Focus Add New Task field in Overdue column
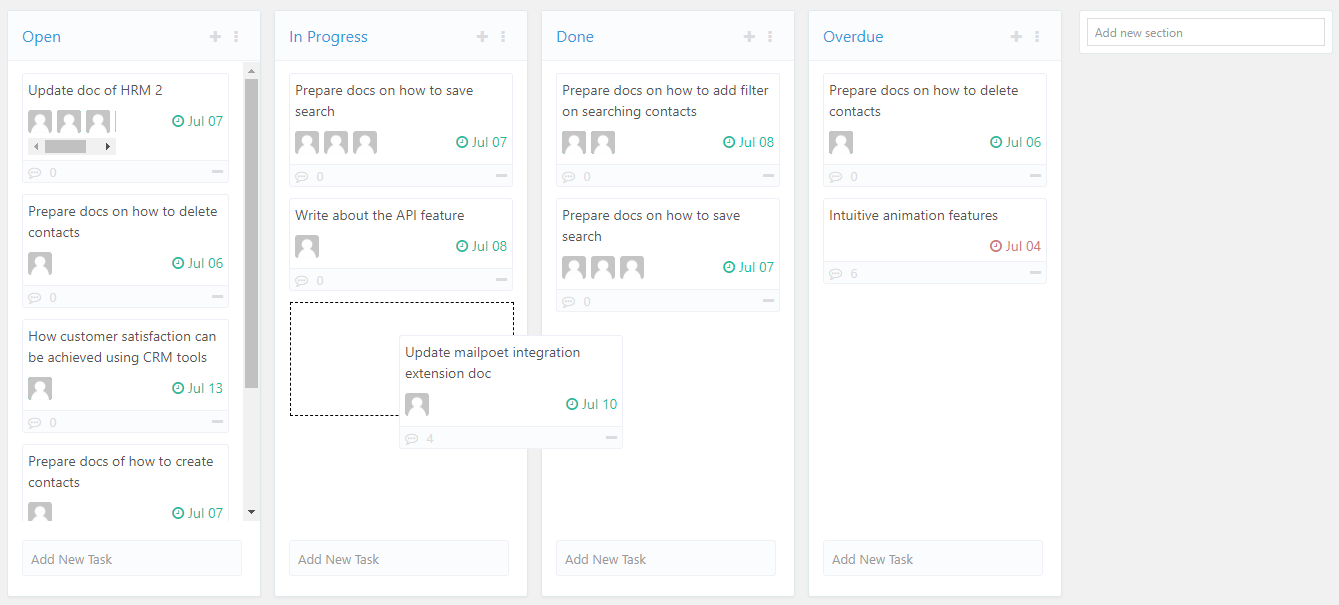 pos(933,559)
